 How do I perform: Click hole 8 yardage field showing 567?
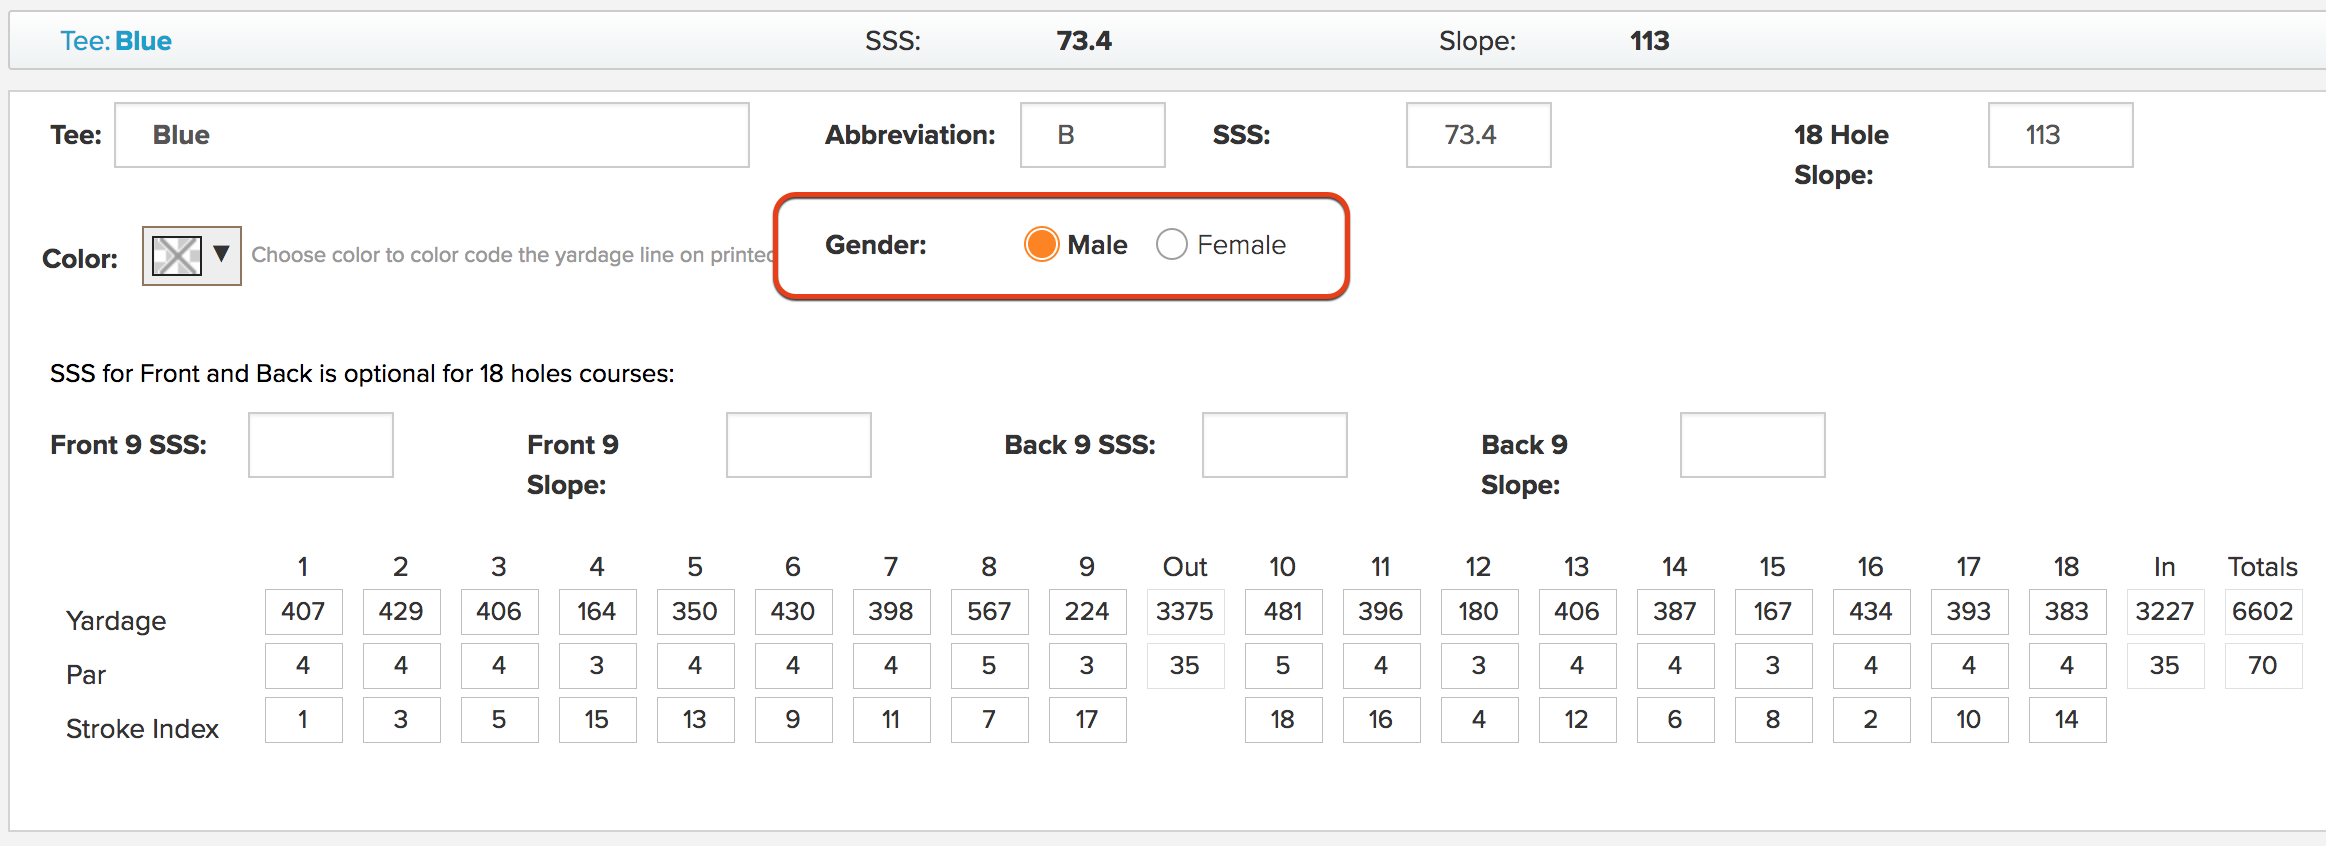[989, 611]
